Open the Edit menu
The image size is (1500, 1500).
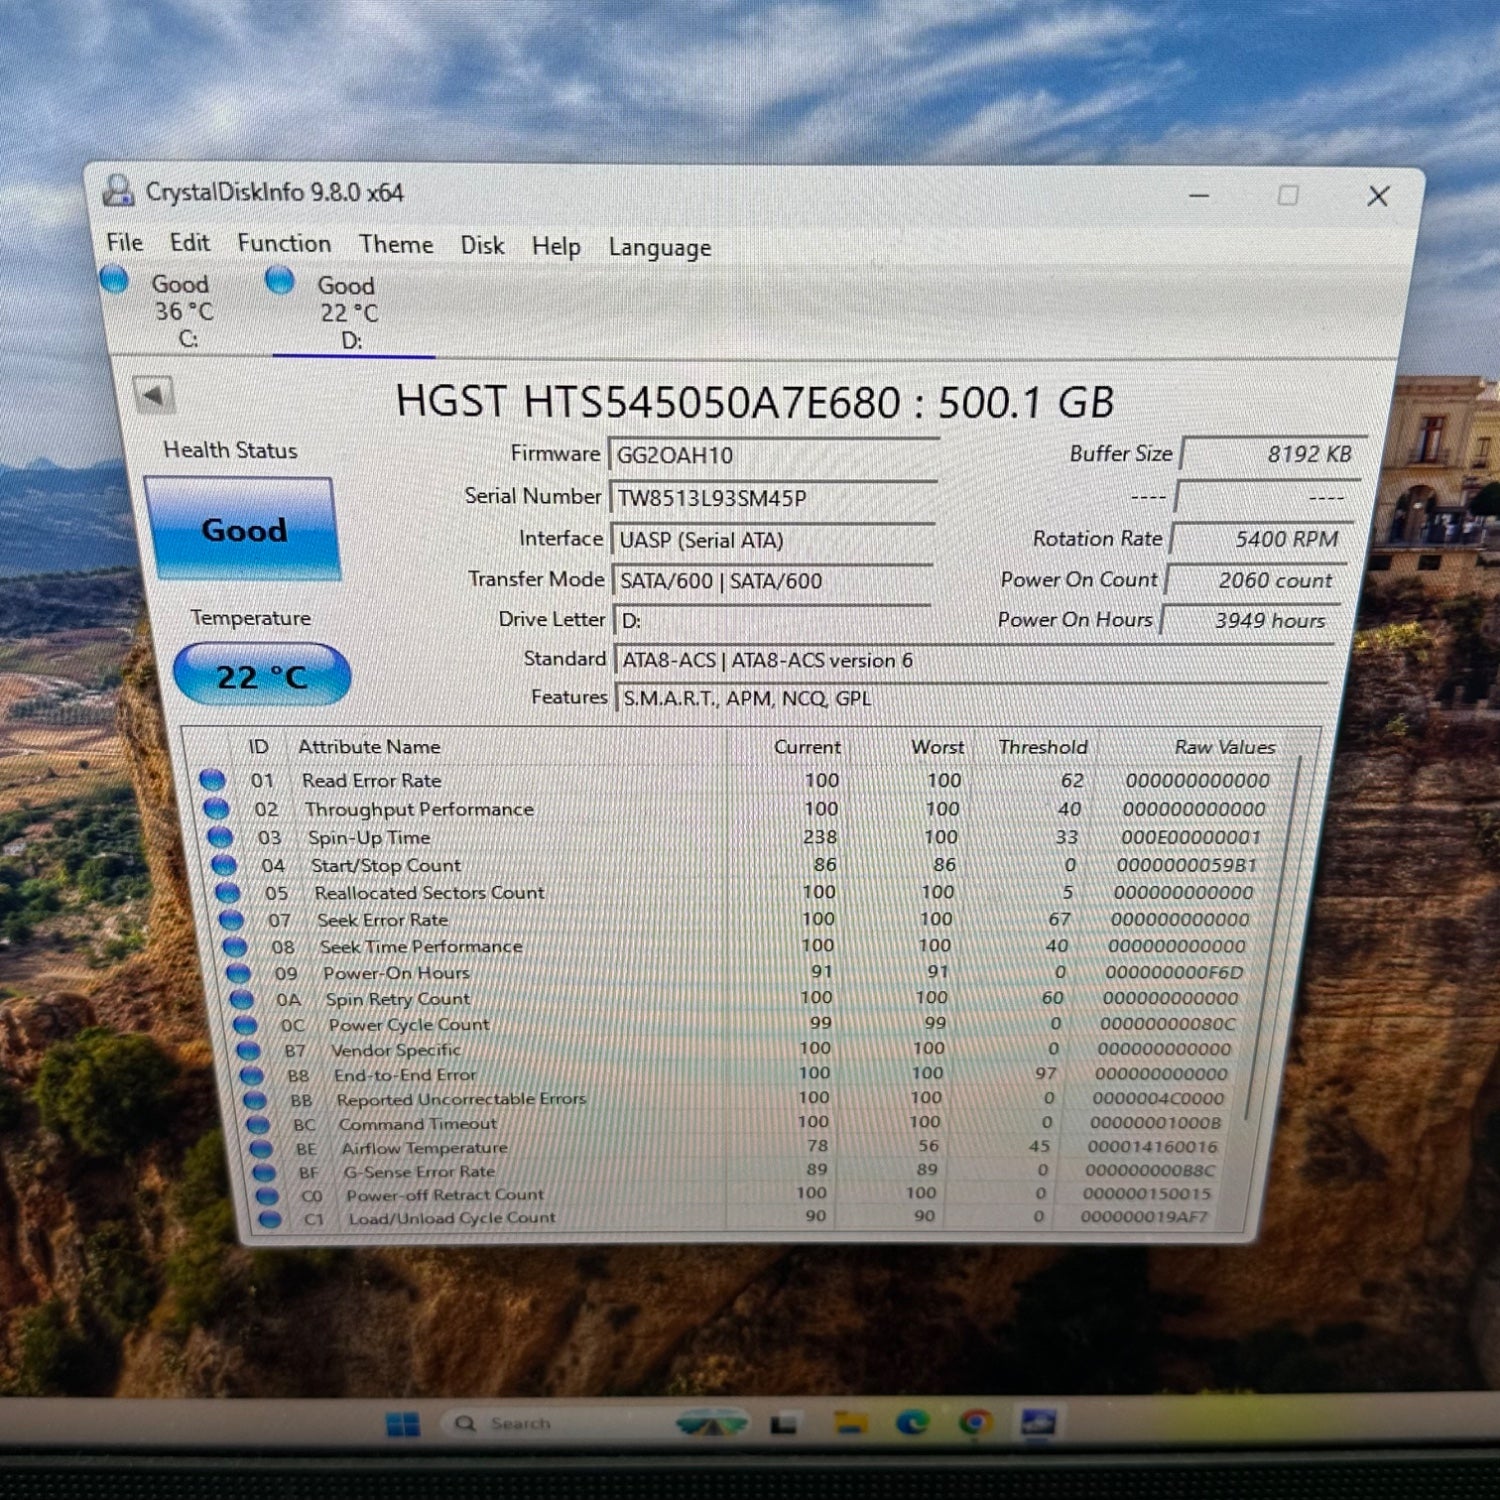[x=189, y=243]
